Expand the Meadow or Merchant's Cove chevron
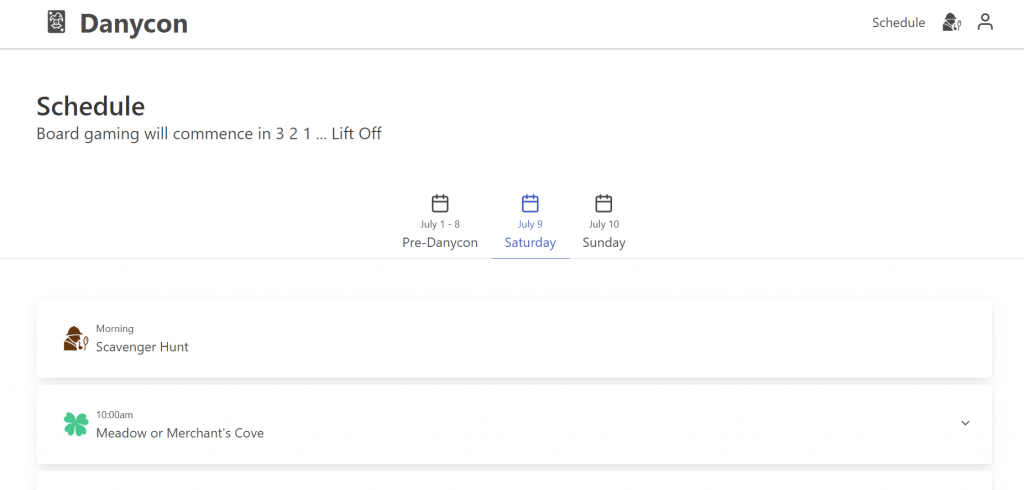This screenshot has height=490, width=1024. pos(965,423)
